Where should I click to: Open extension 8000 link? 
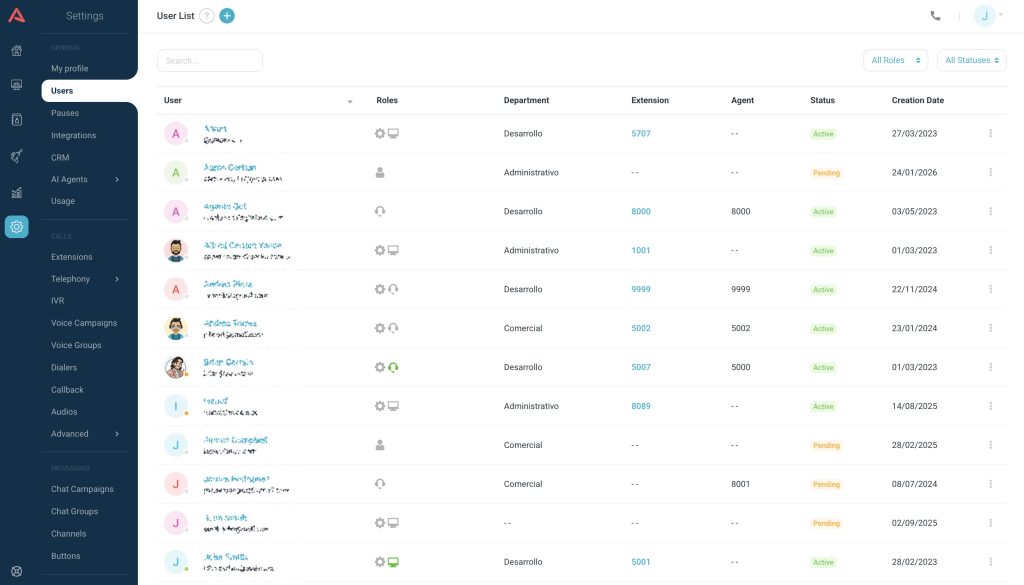point(640,212)
